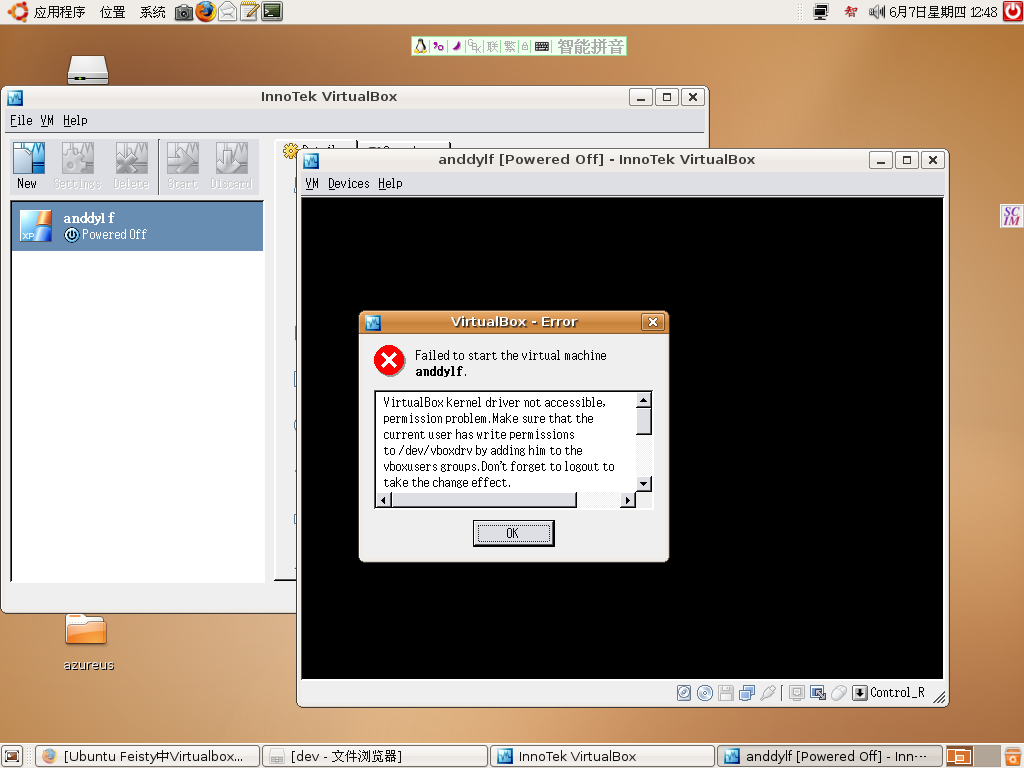Open the 应用程序 (Applications) menu
The width and height of the screenshot is (1024, 768).
[x=59, y=12]
